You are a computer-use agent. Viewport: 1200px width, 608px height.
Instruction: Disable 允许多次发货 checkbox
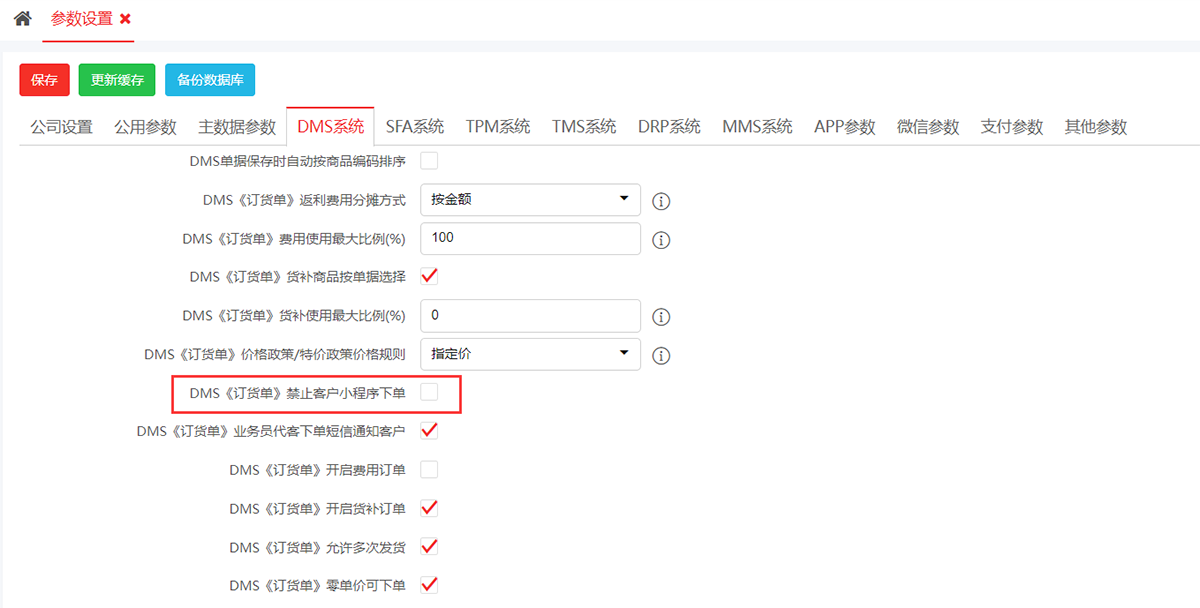[429, 546]
